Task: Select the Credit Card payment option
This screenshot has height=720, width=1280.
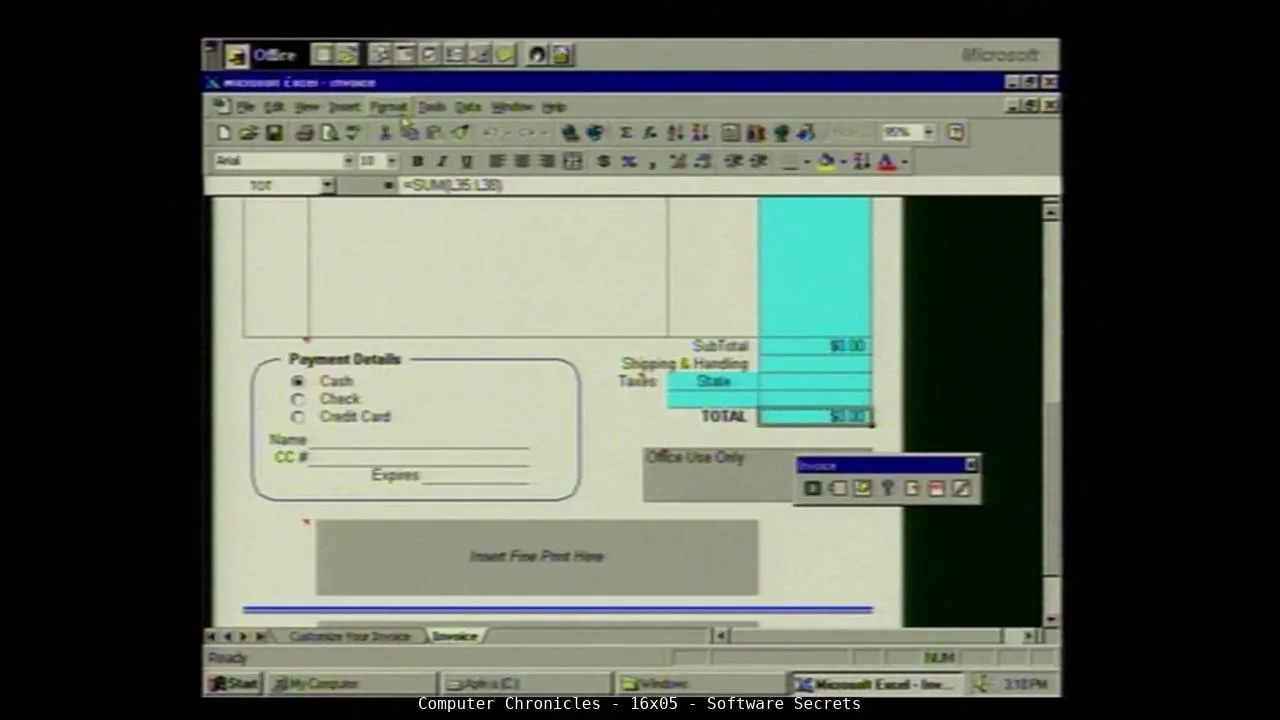Action: [298, 417]
